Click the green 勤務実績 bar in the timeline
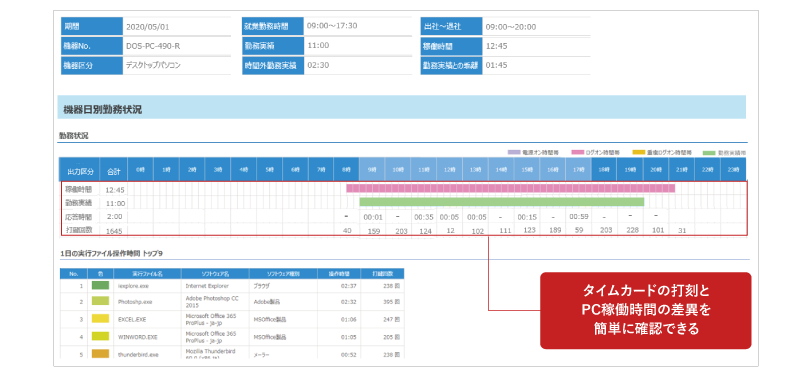Image resolution: width=810 pixels, height=376 pixels. pyautogui.click(x=502, y=201)
